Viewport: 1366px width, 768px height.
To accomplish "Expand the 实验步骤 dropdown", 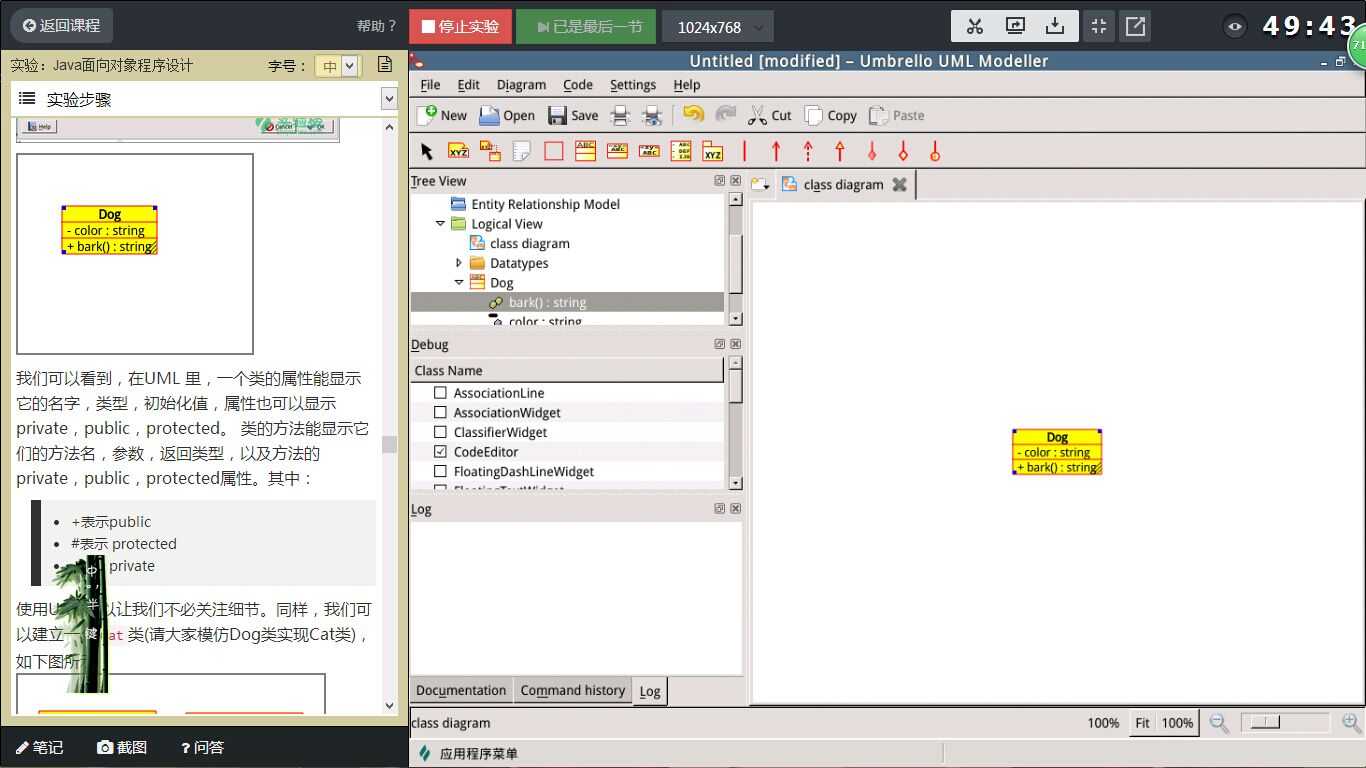I will coord(389,99).
